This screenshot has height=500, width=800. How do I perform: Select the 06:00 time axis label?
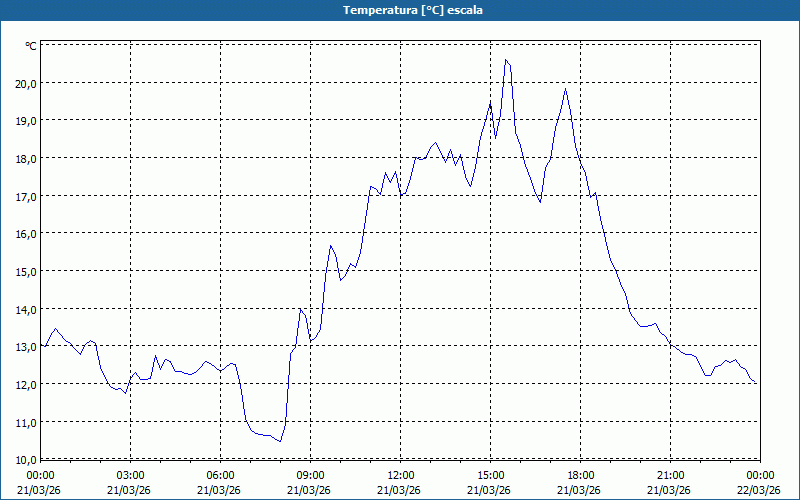(x=220, y=475)
